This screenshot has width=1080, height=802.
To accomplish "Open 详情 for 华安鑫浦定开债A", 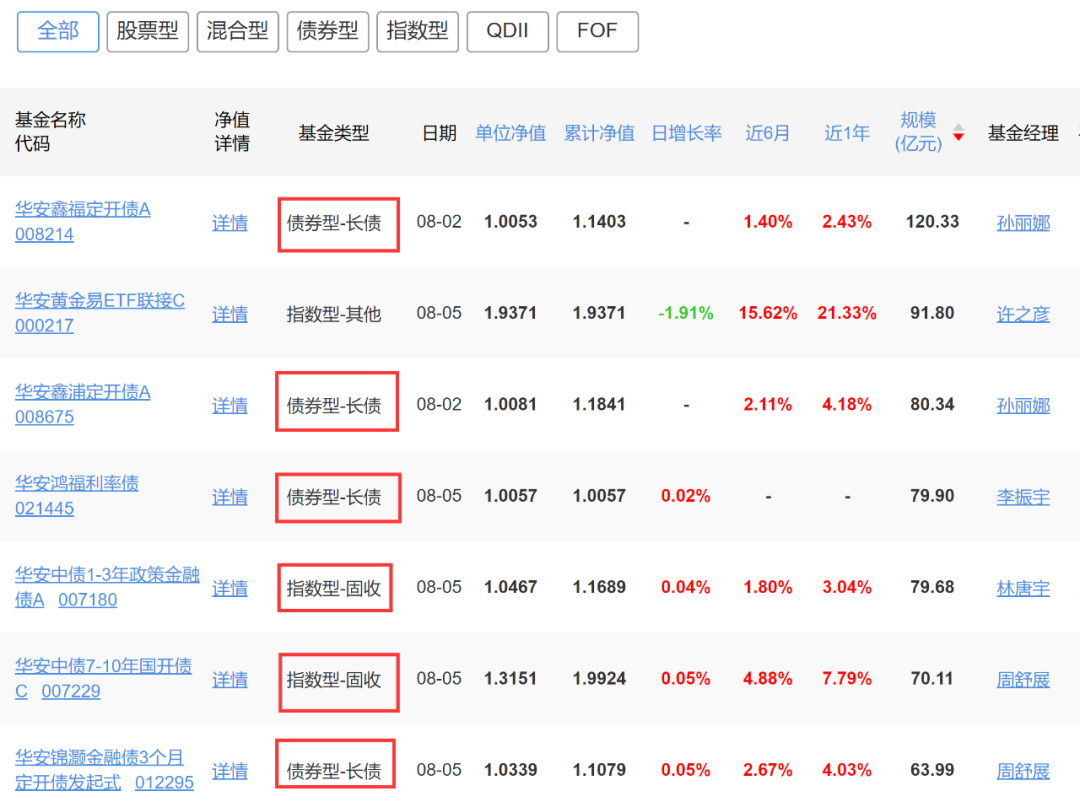I will [230, 405].
